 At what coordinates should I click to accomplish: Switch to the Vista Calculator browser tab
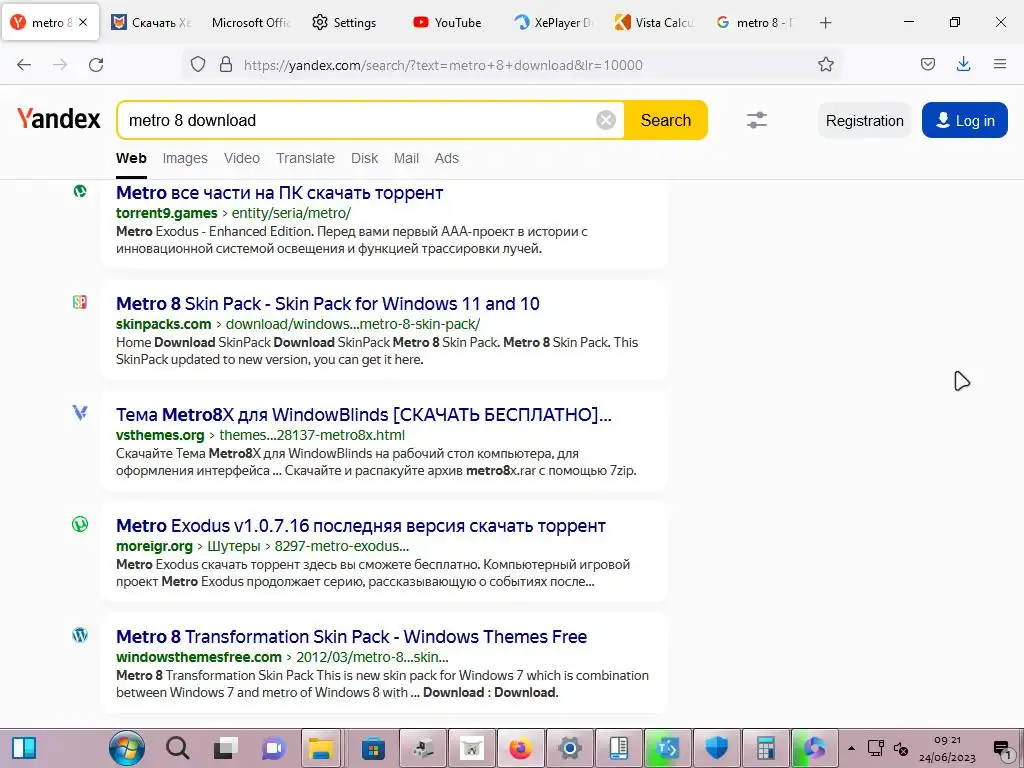tap(654, 23)
